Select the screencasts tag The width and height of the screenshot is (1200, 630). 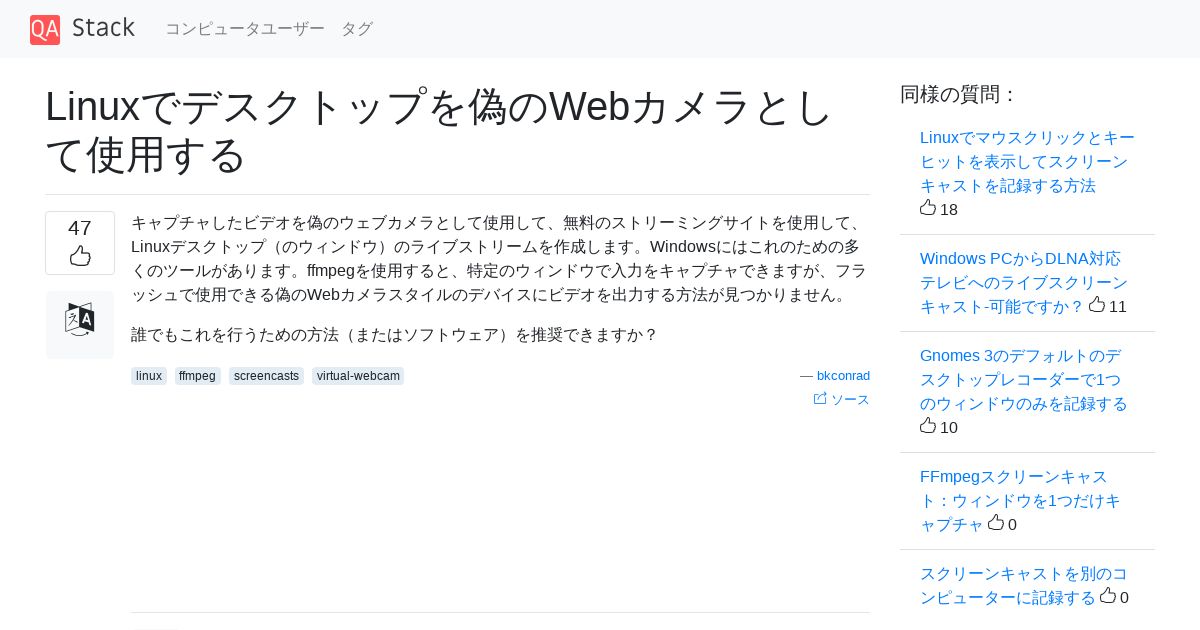coord(266,376)
